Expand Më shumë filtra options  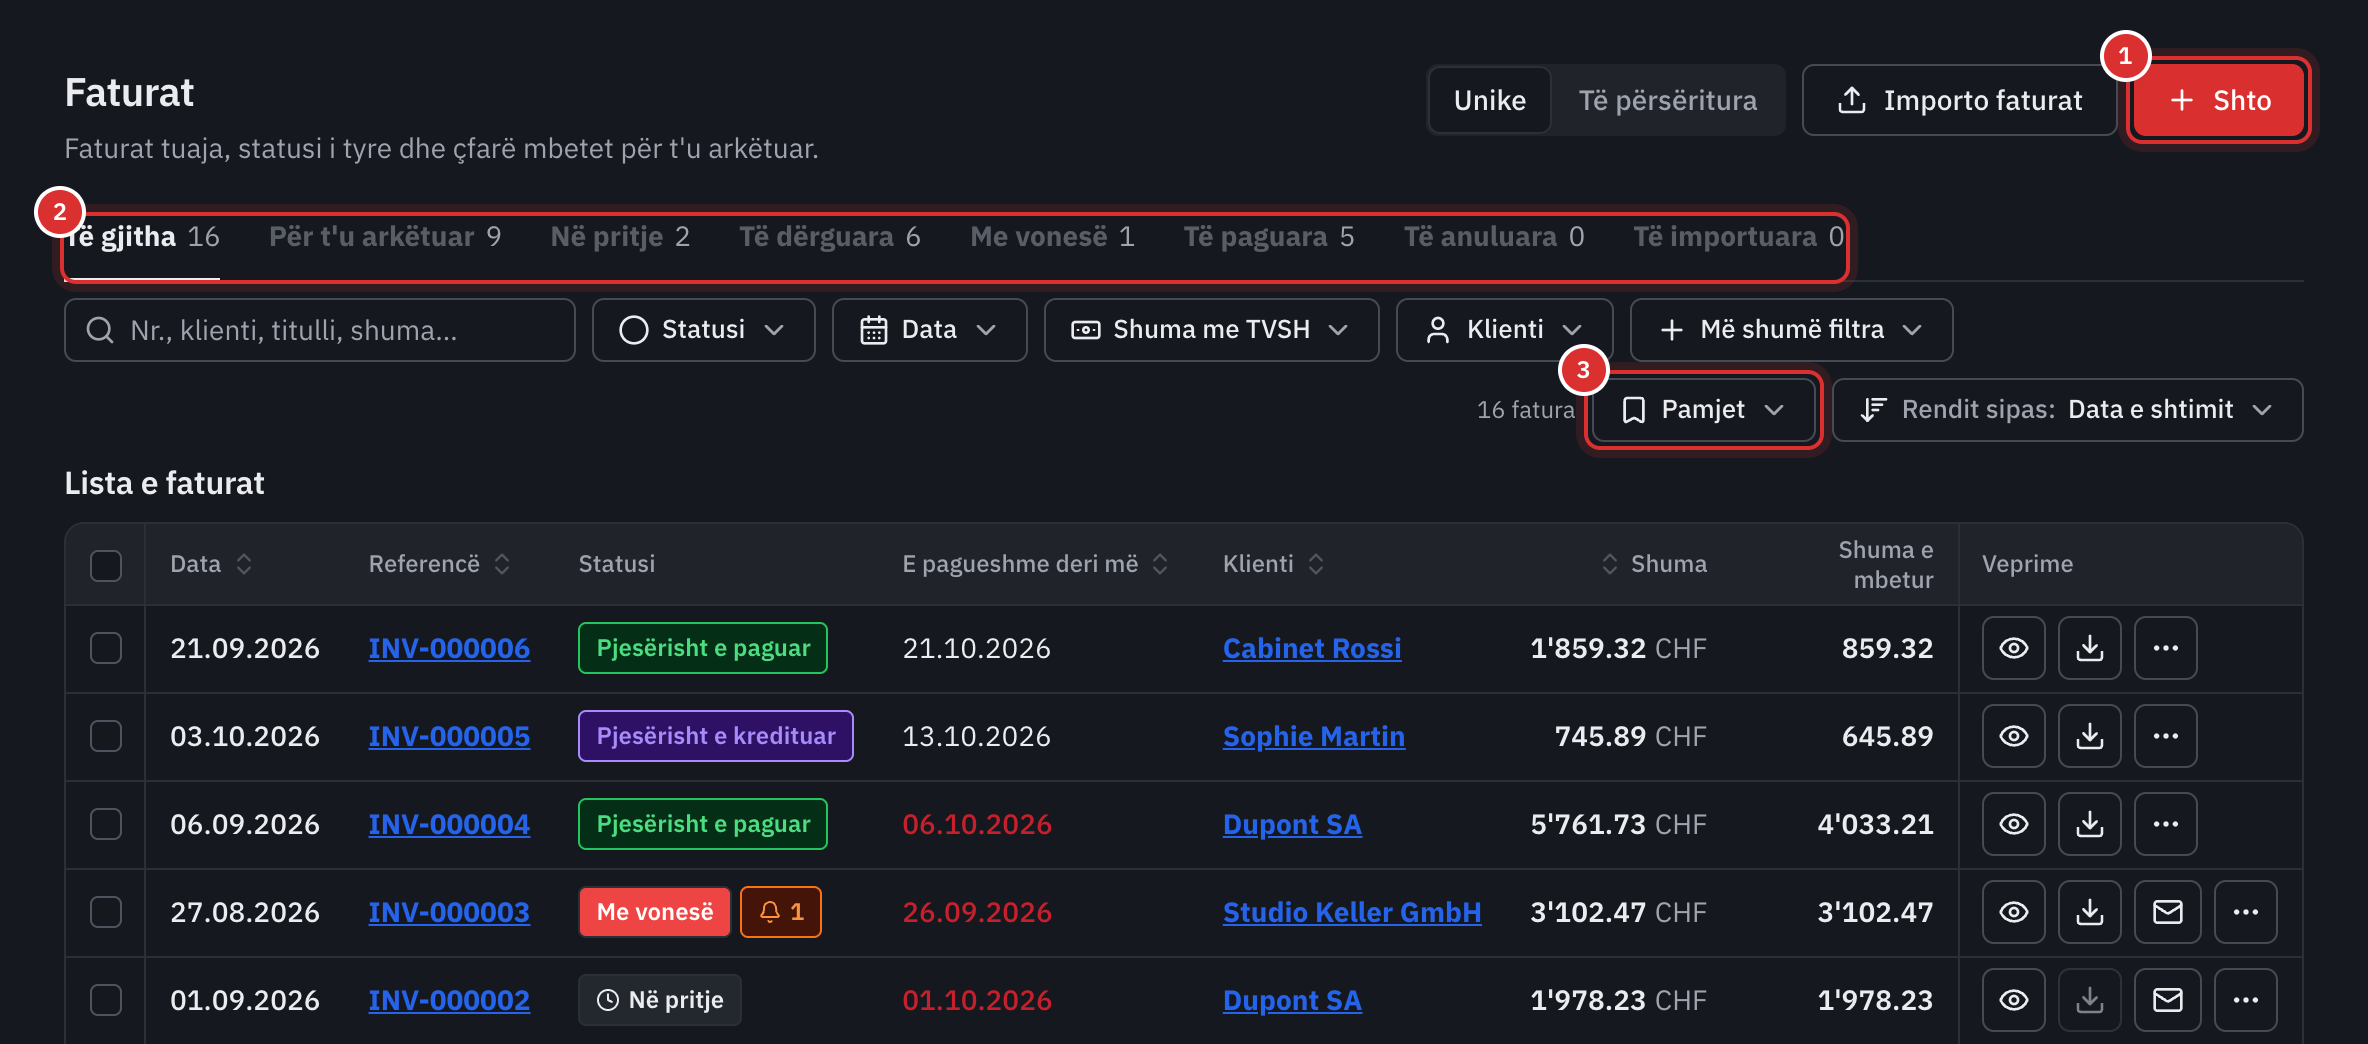1791,330
